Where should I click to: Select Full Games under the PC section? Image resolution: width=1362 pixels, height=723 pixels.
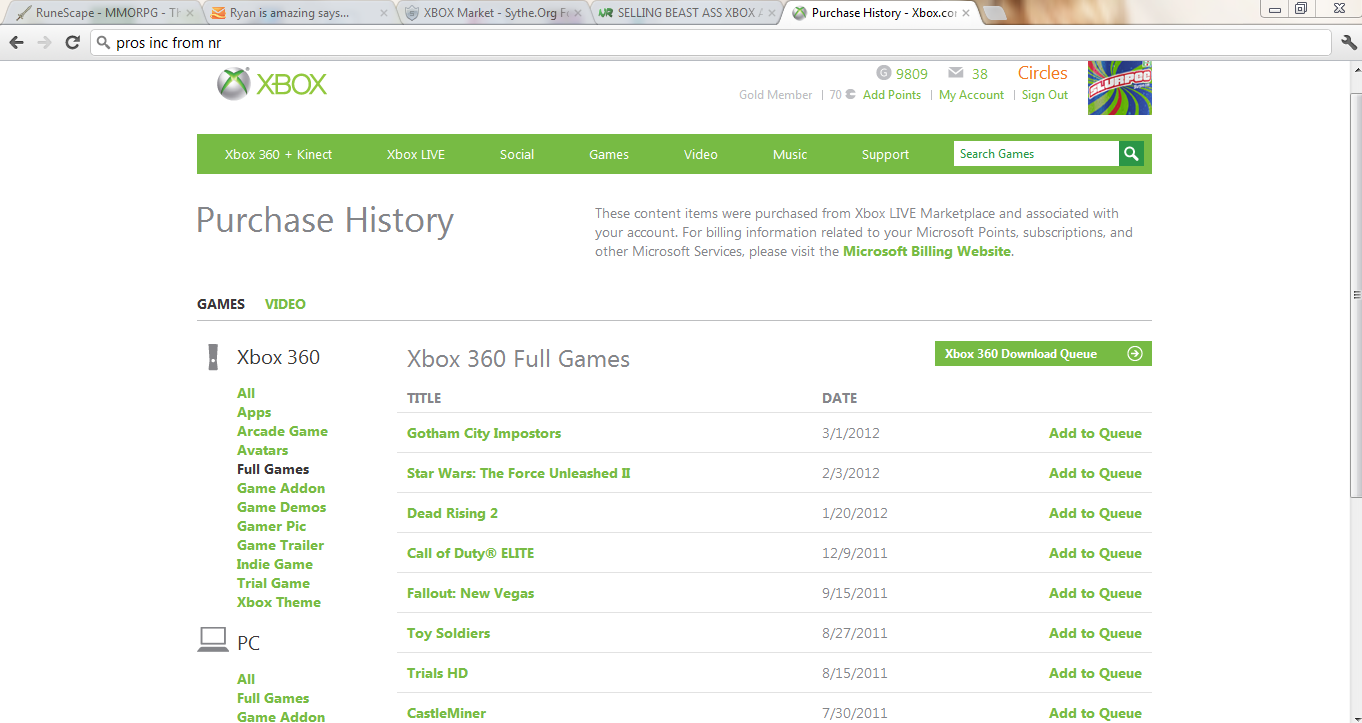coord(273,698)
